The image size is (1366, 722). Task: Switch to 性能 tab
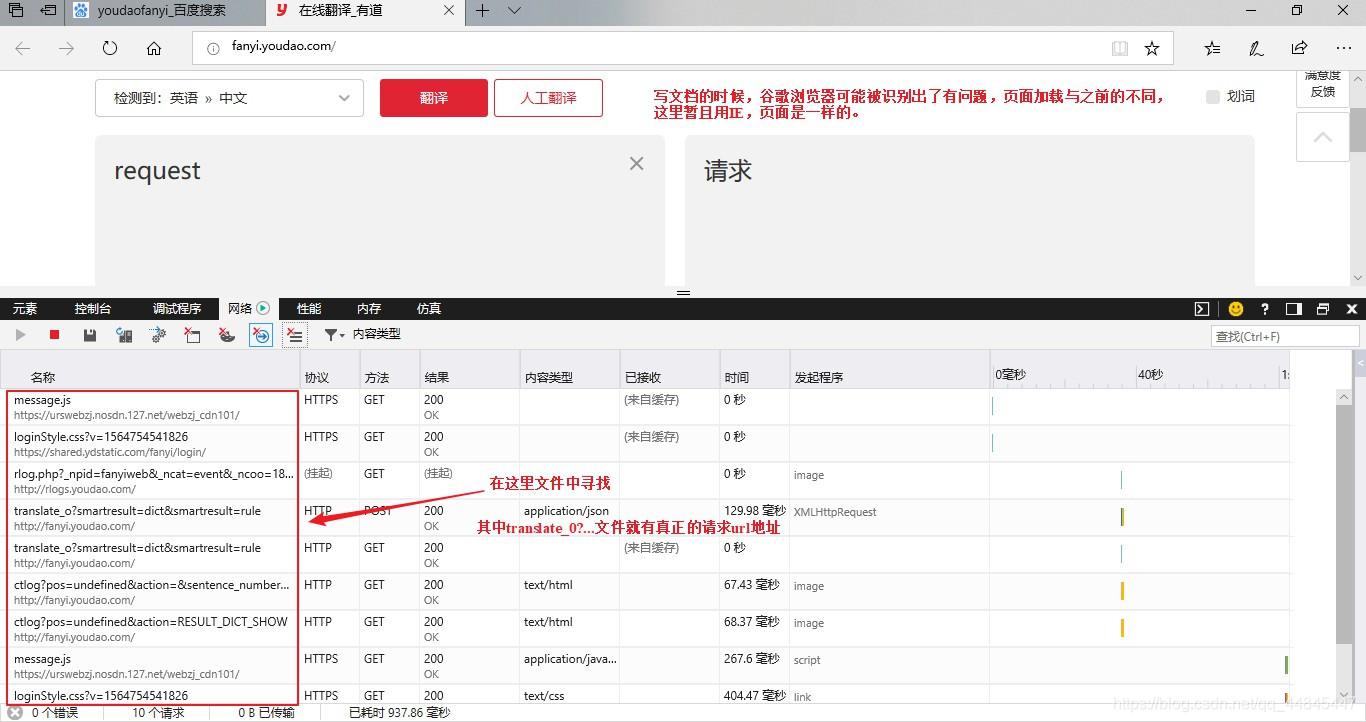click(309, 309)
